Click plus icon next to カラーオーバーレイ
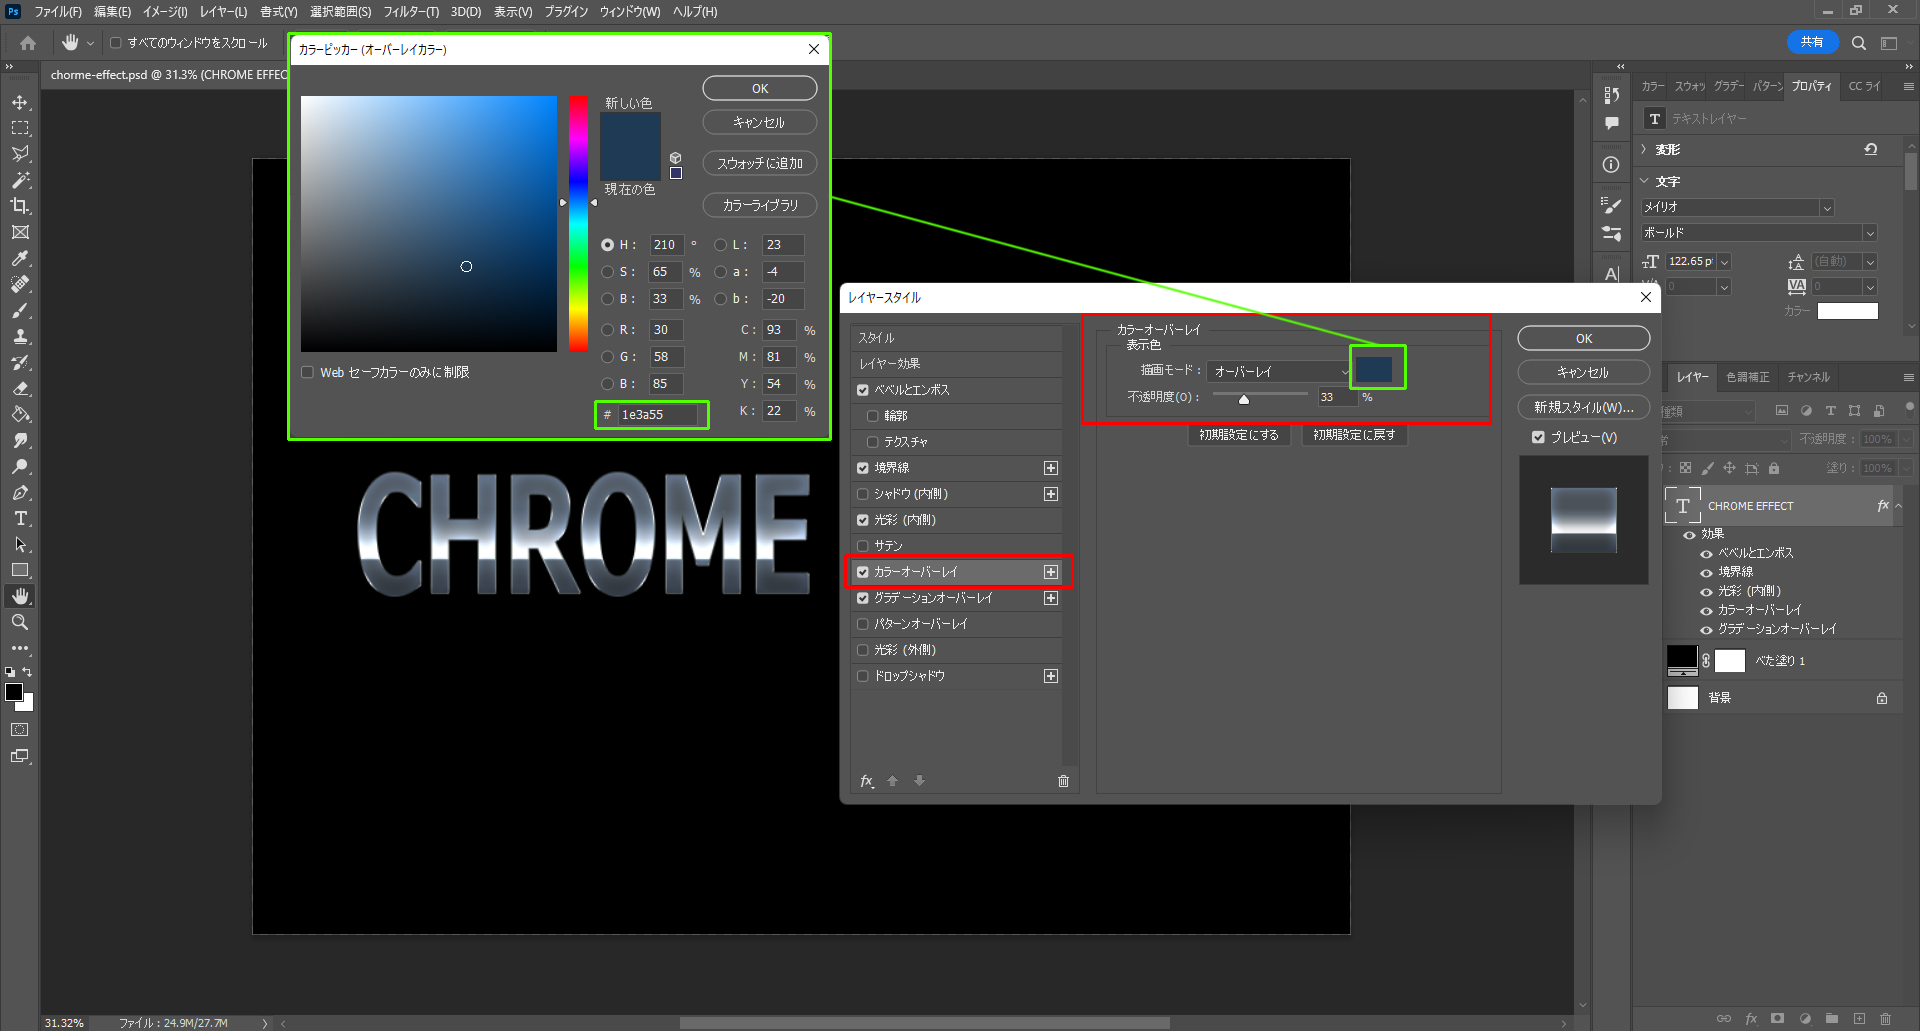 click(1050, 572)
